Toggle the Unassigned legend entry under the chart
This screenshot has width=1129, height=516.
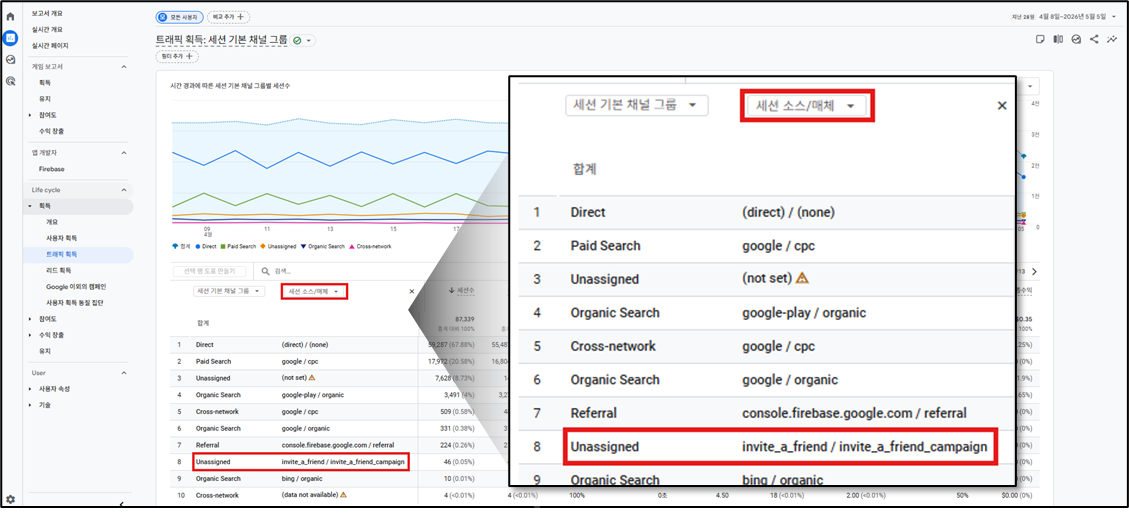click(278, 246)
